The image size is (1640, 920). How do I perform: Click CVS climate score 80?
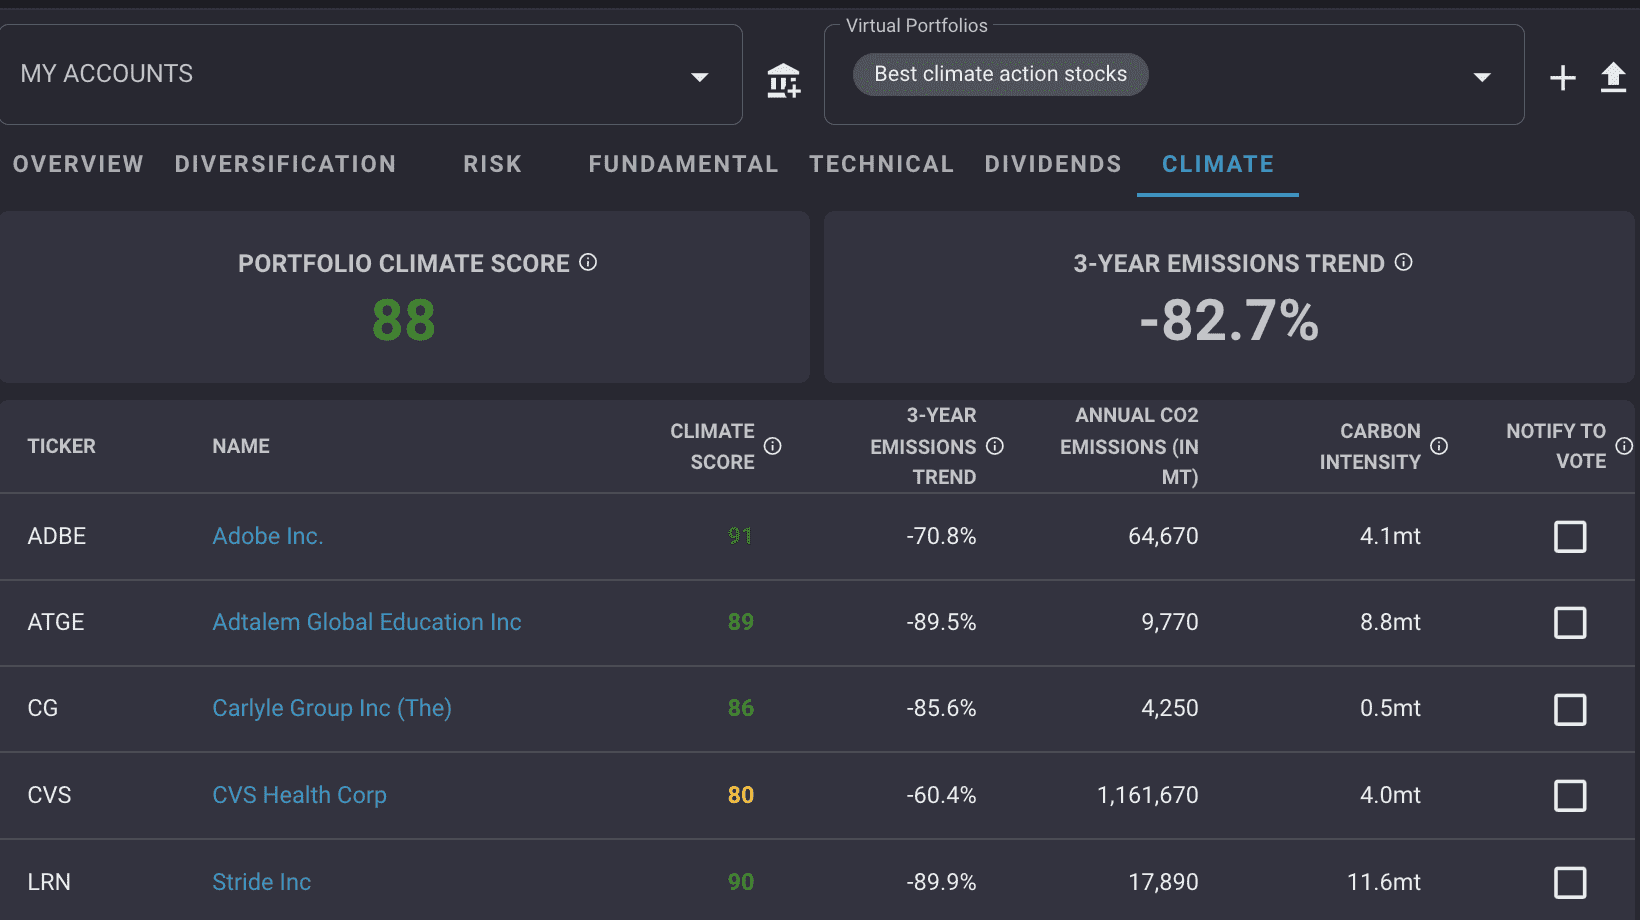(741, 795)
